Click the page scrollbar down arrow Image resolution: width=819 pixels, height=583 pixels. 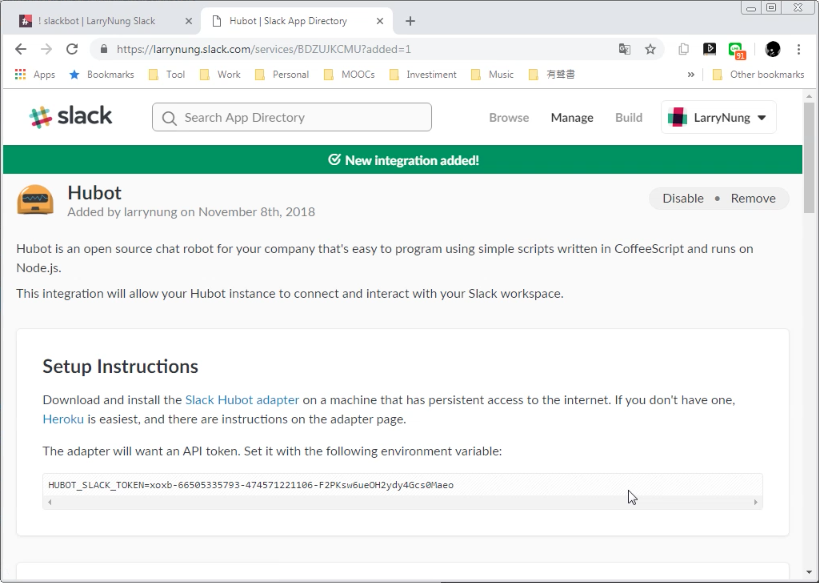pyautogui.click(x=809, y=573)
